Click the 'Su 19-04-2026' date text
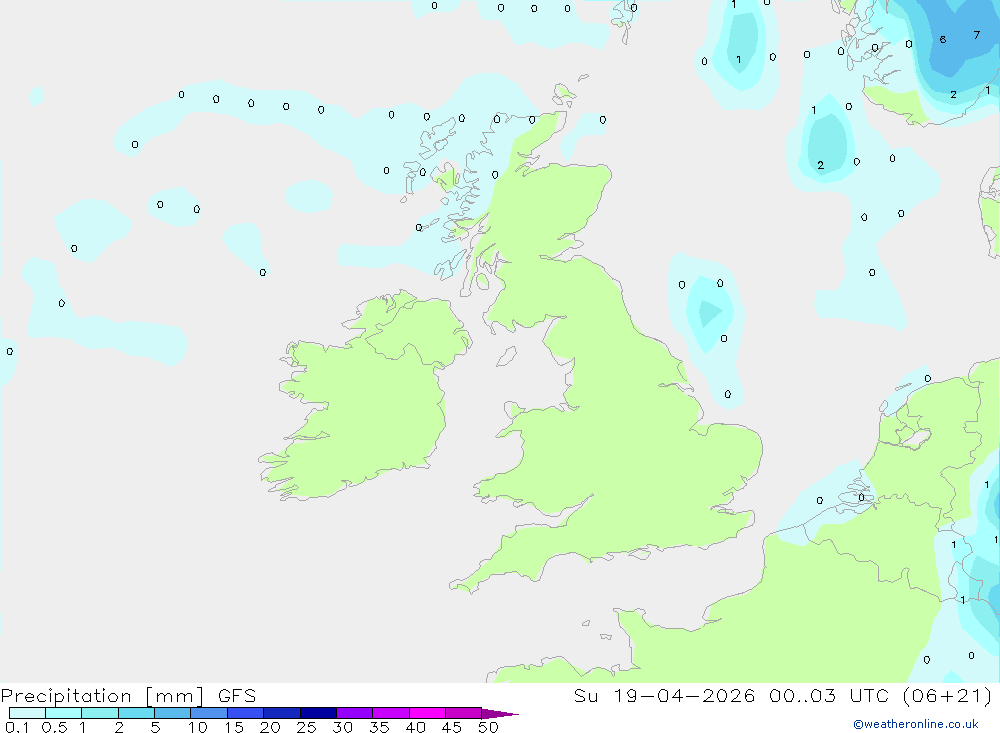The height and width of the screenshot is (733, 1000). (664, 696)
